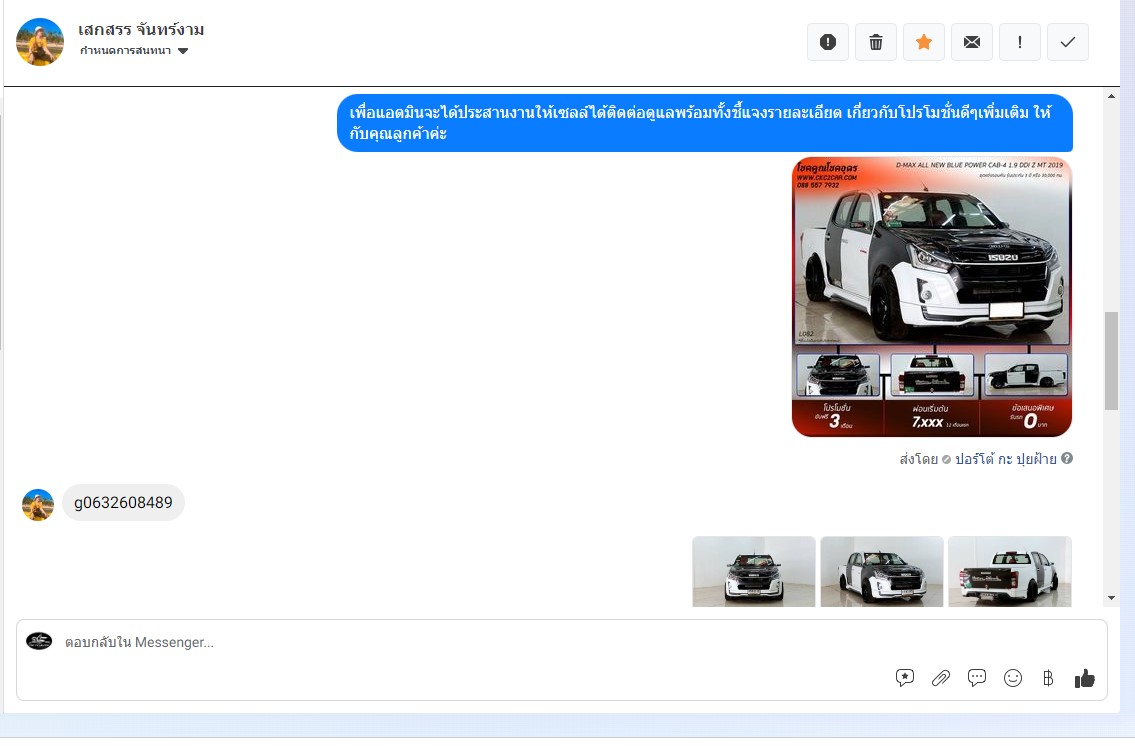Attach a file with the paperclip icon
Image resolution: width=1135 pixels, height=746 pixels.
click(x=941, y=678)
